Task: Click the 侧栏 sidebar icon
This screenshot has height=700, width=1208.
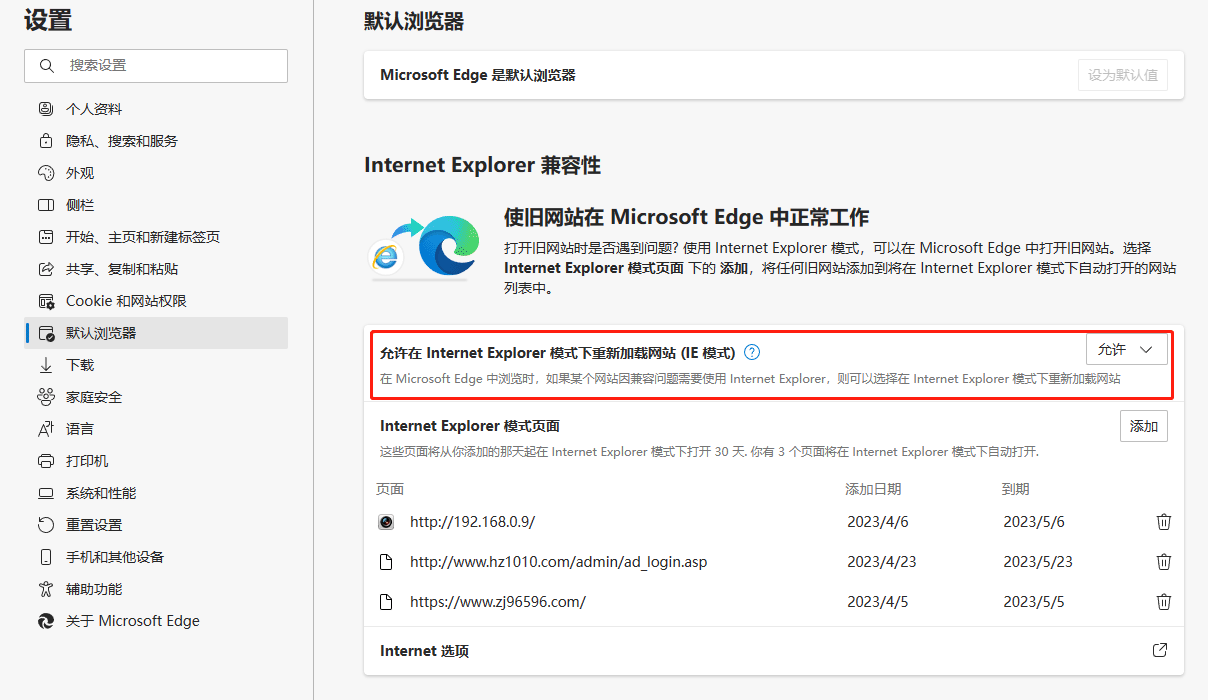Action: click(45, 205)
